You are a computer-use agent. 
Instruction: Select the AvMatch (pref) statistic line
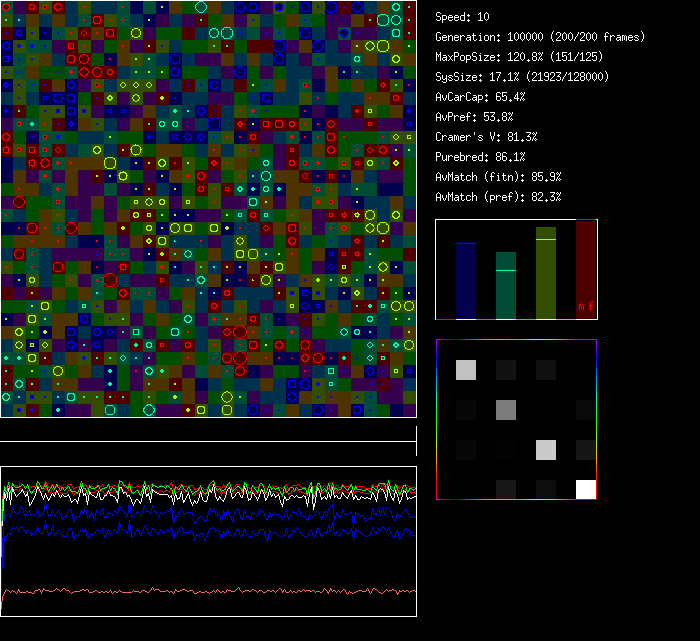click(498, 197)
